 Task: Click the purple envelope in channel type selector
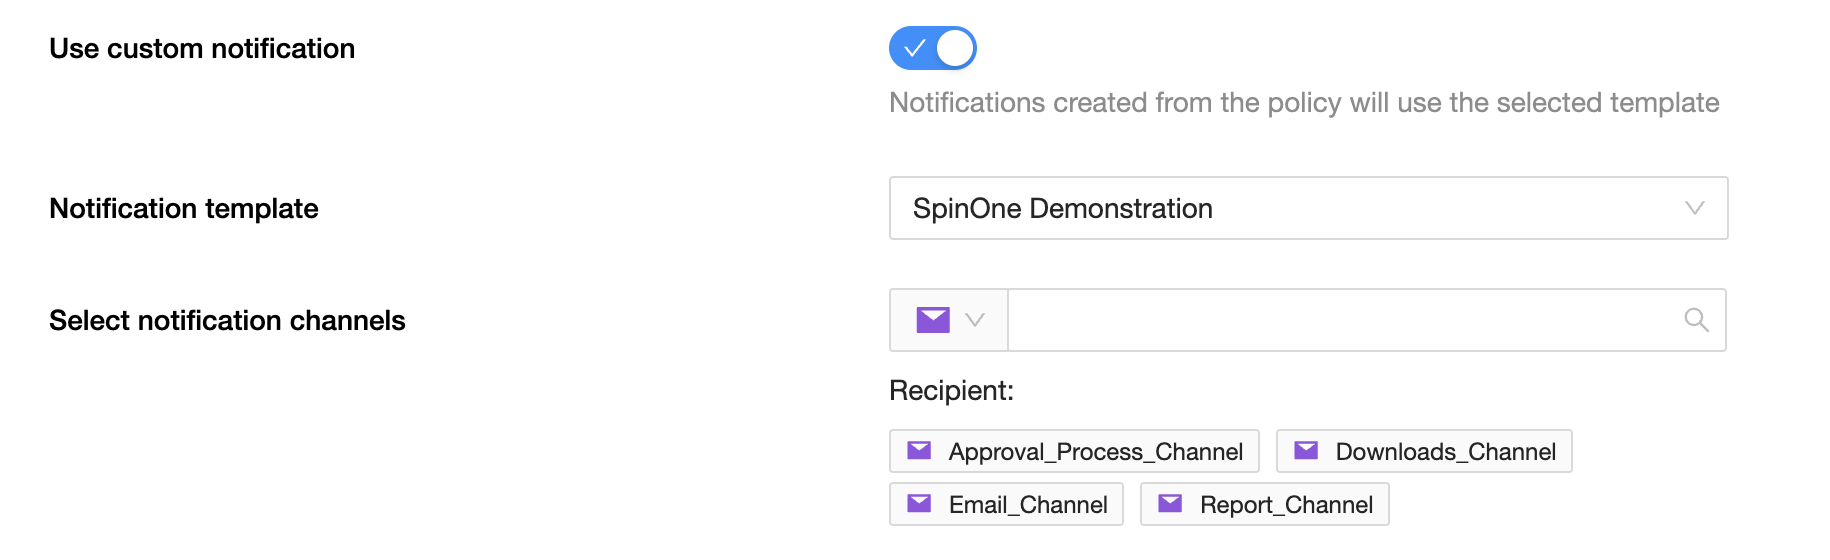tap(932, 320)
